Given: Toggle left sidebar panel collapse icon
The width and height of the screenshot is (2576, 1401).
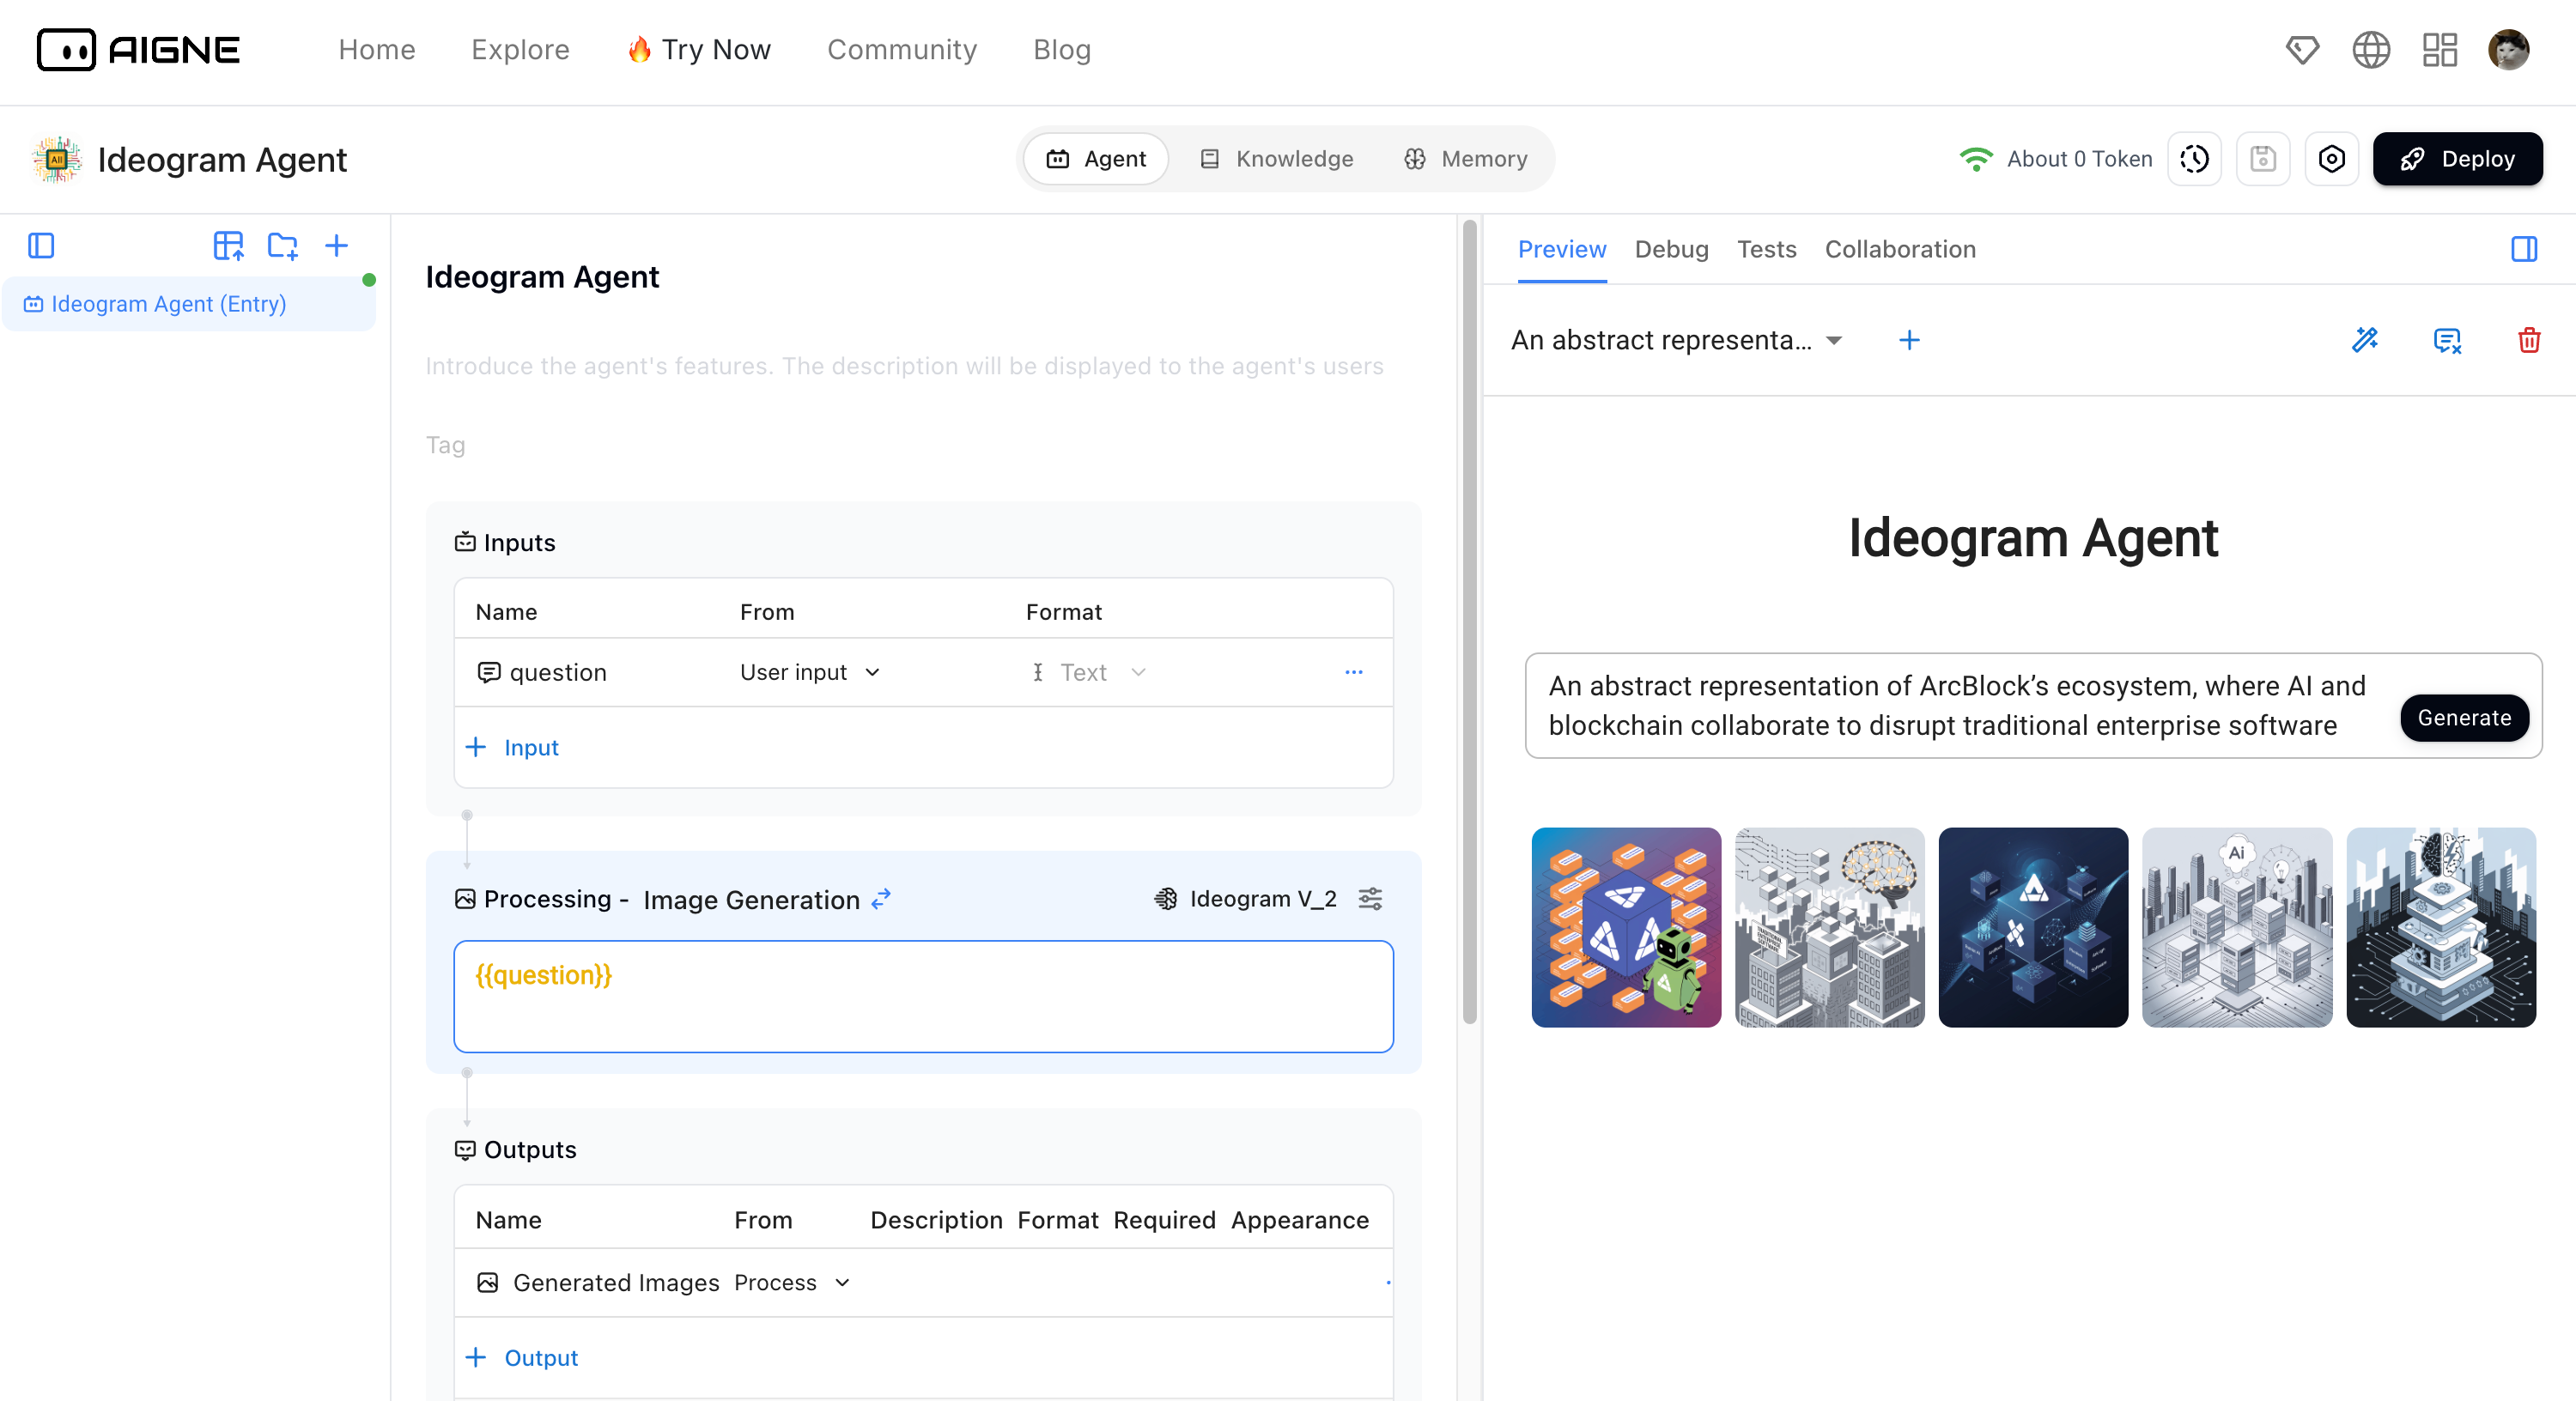Looking at the screenshot, I should point(41,246).
